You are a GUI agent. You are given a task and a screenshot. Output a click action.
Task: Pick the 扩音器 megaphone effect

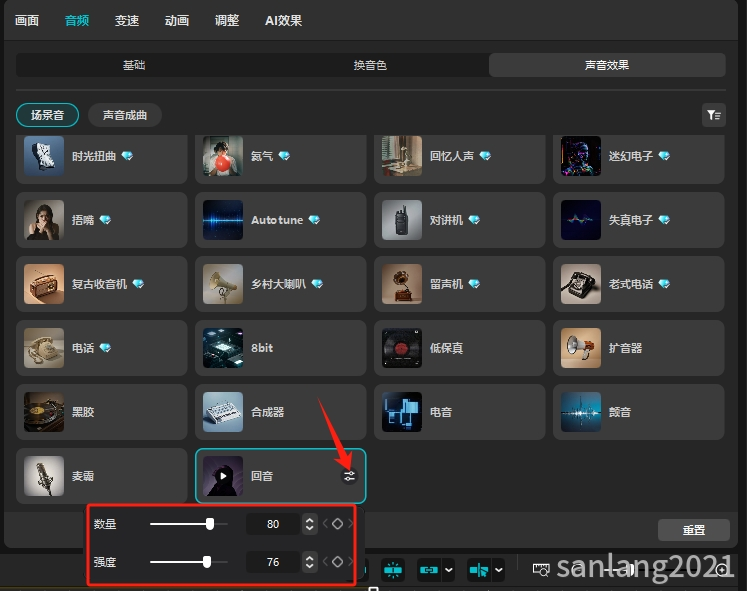639,348
